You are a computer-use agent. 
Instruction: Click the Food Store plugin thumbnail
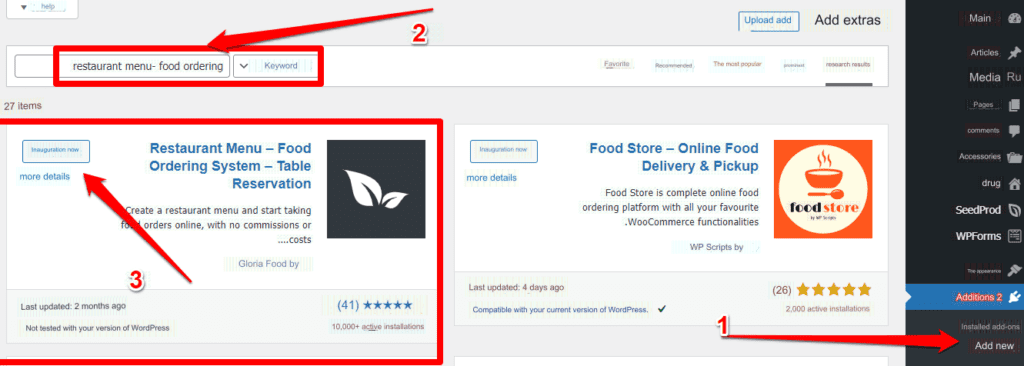click(823, 189)
